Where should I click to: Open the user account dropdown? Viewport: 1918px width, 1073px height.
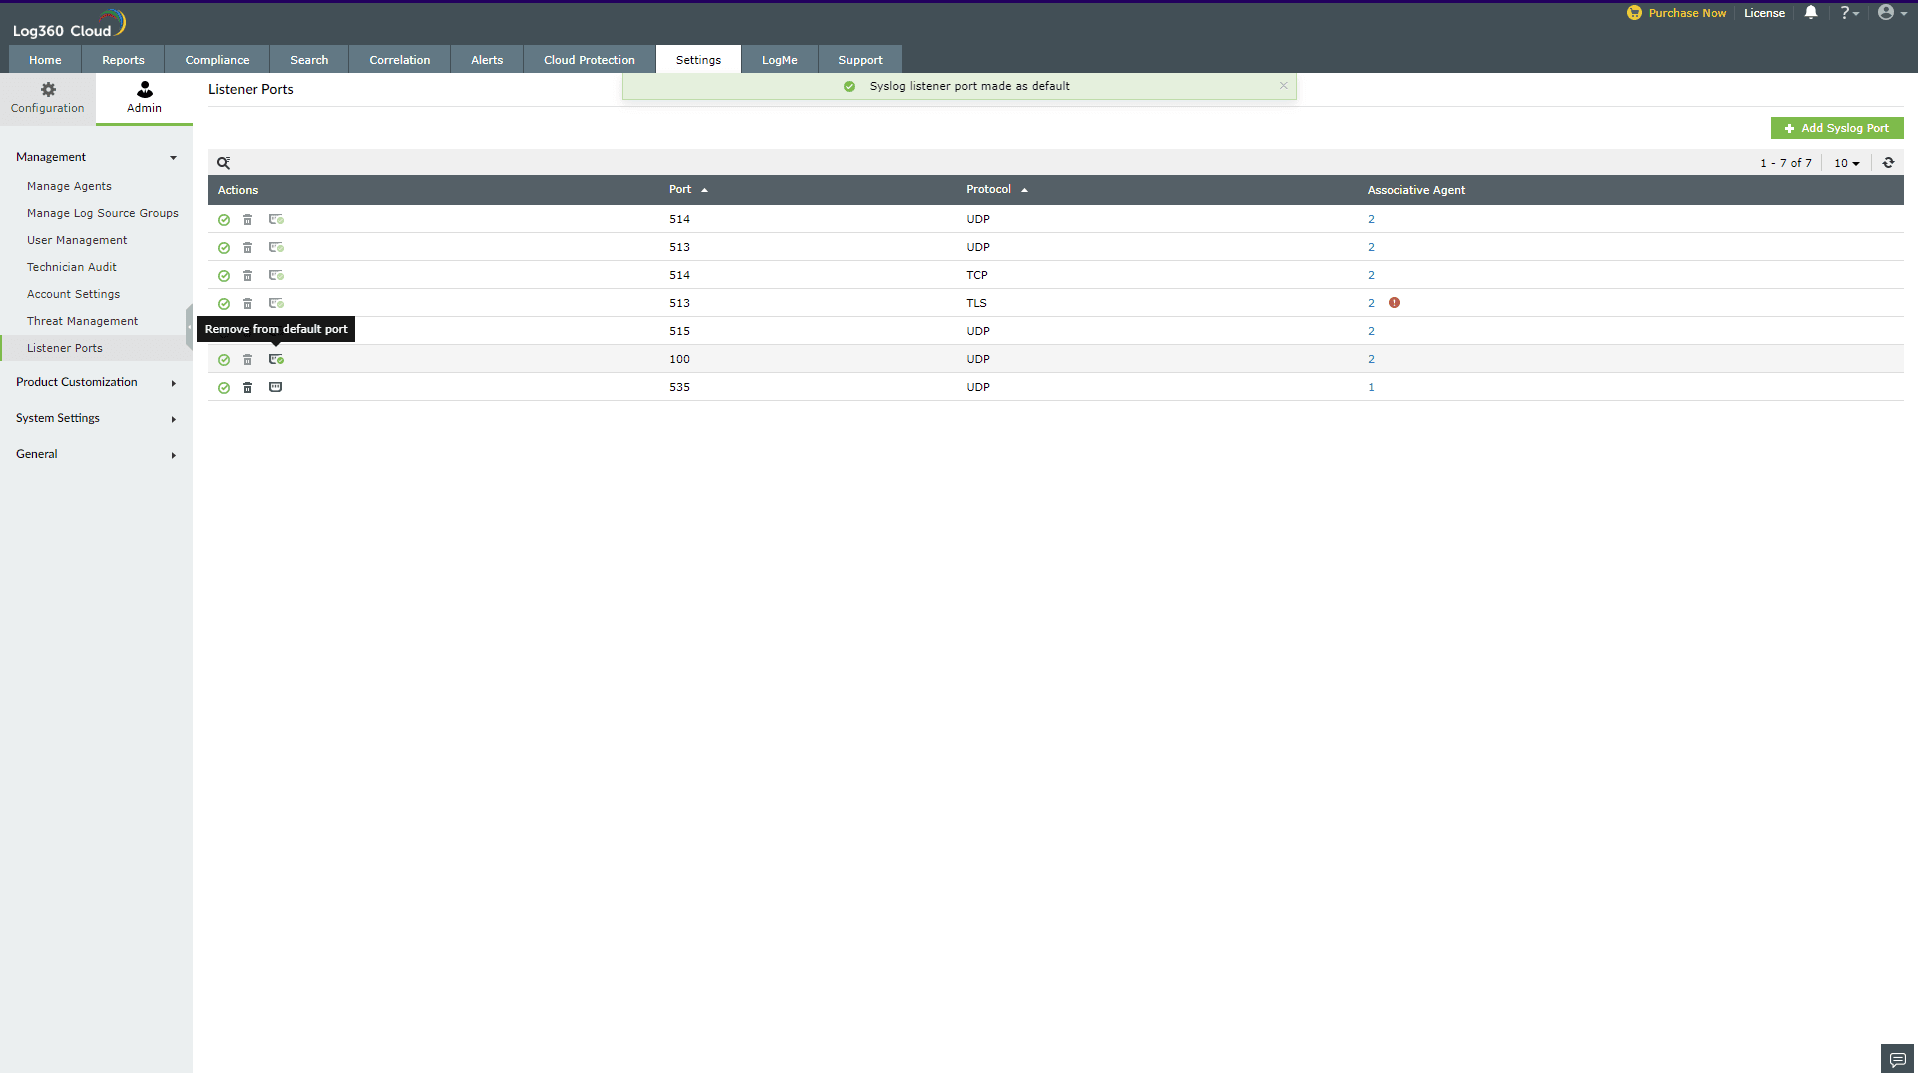pos(1892,13)
